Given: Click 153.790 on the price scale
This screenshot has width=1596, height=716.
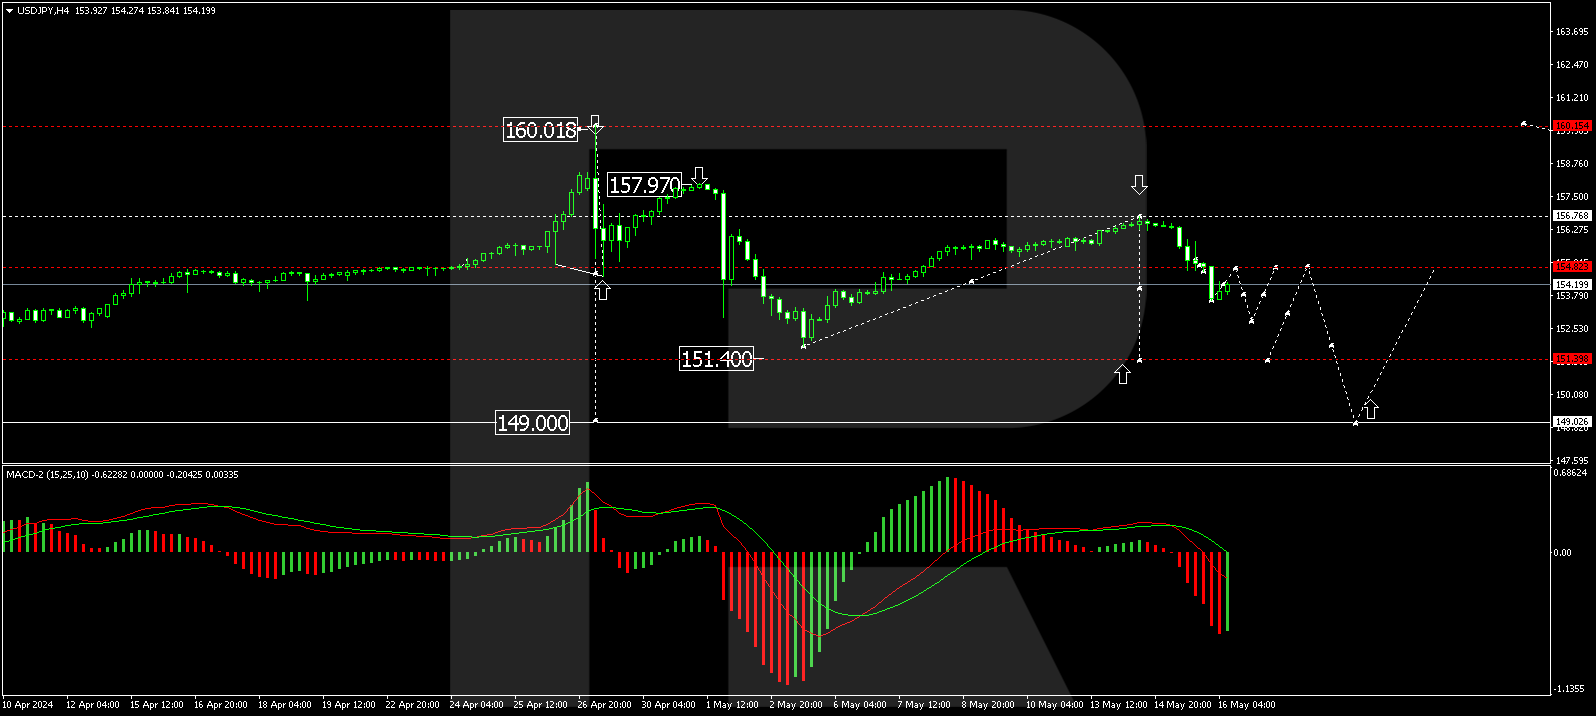Looking at the screenshot, I should coord(1572,296).
